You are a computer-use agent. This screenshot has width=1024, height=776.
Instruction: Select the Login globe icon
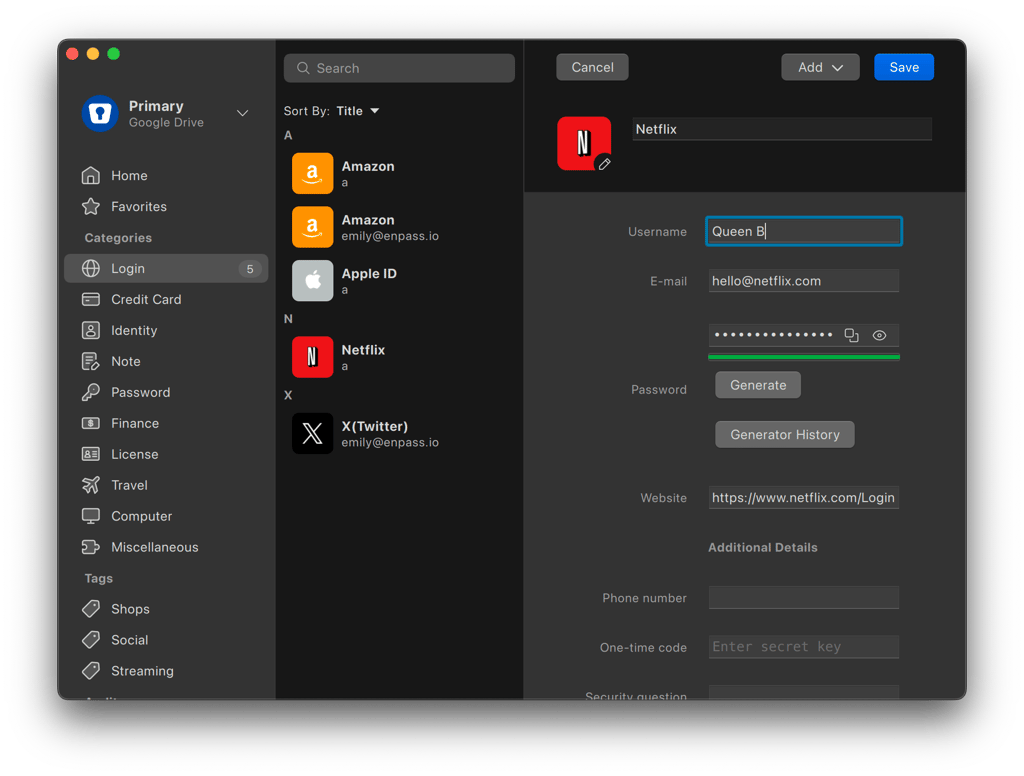[x=91, y=268]
